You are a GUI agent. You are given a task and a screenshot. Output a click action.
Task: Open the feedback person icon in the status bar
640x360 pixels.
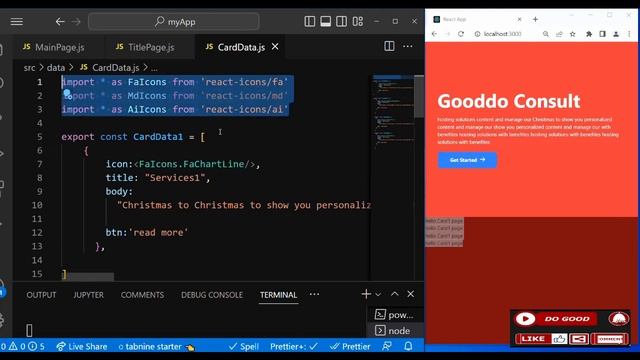387,346
